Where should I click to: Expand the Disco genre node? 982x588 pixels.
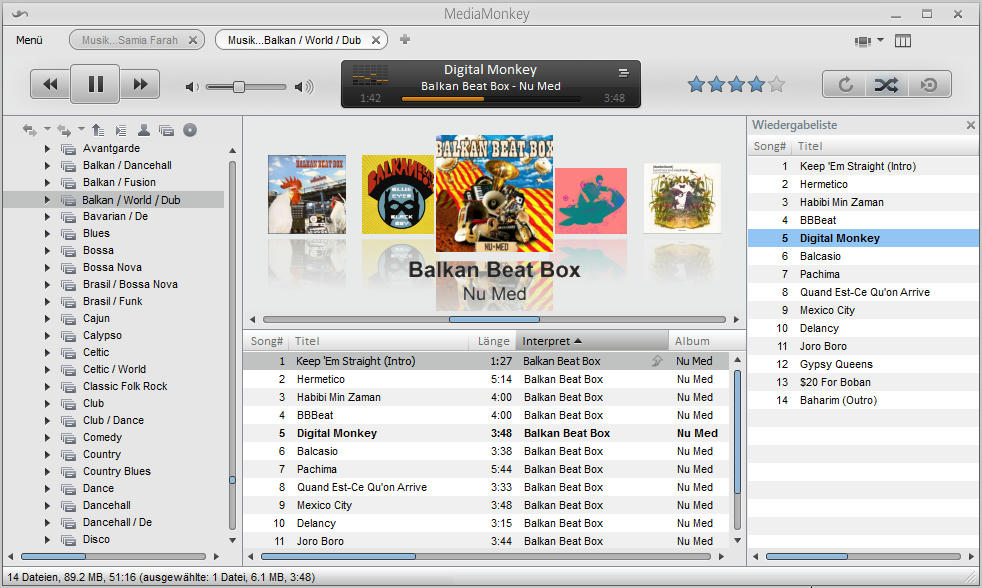click(47, 540)
